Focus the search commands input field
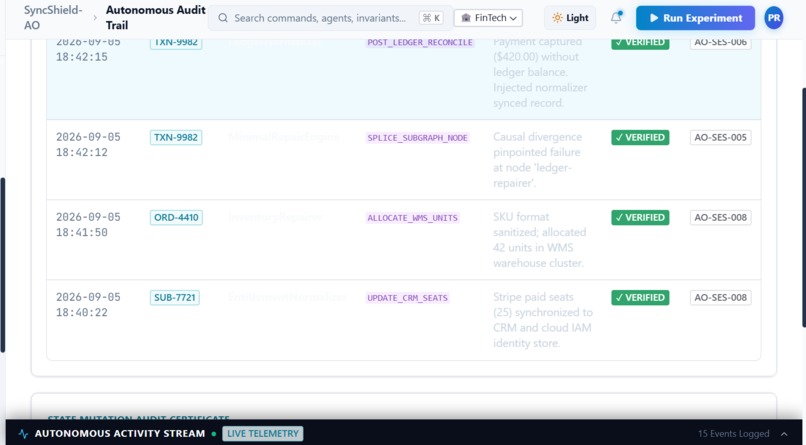The image size is (806, 445). pyautogui.click(x=331, y=18)
